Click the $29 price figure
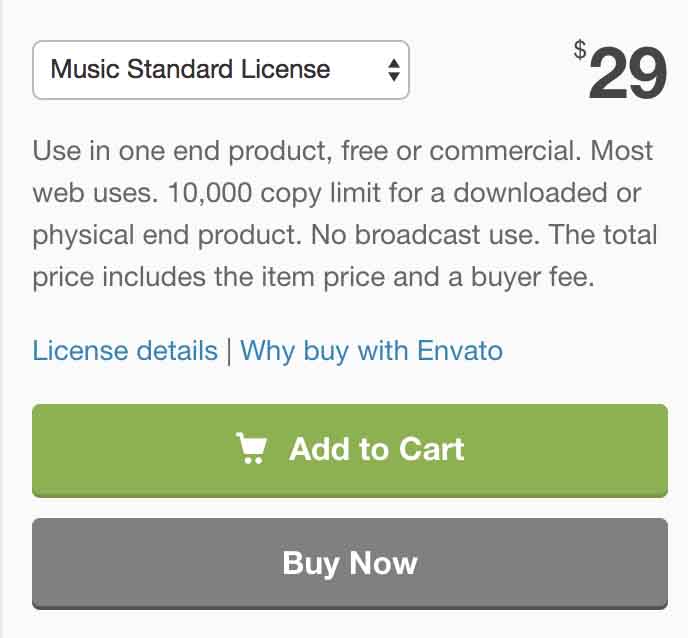Viewport: 688px width, 638px height. pyautogui.click(x=627, y=73)
